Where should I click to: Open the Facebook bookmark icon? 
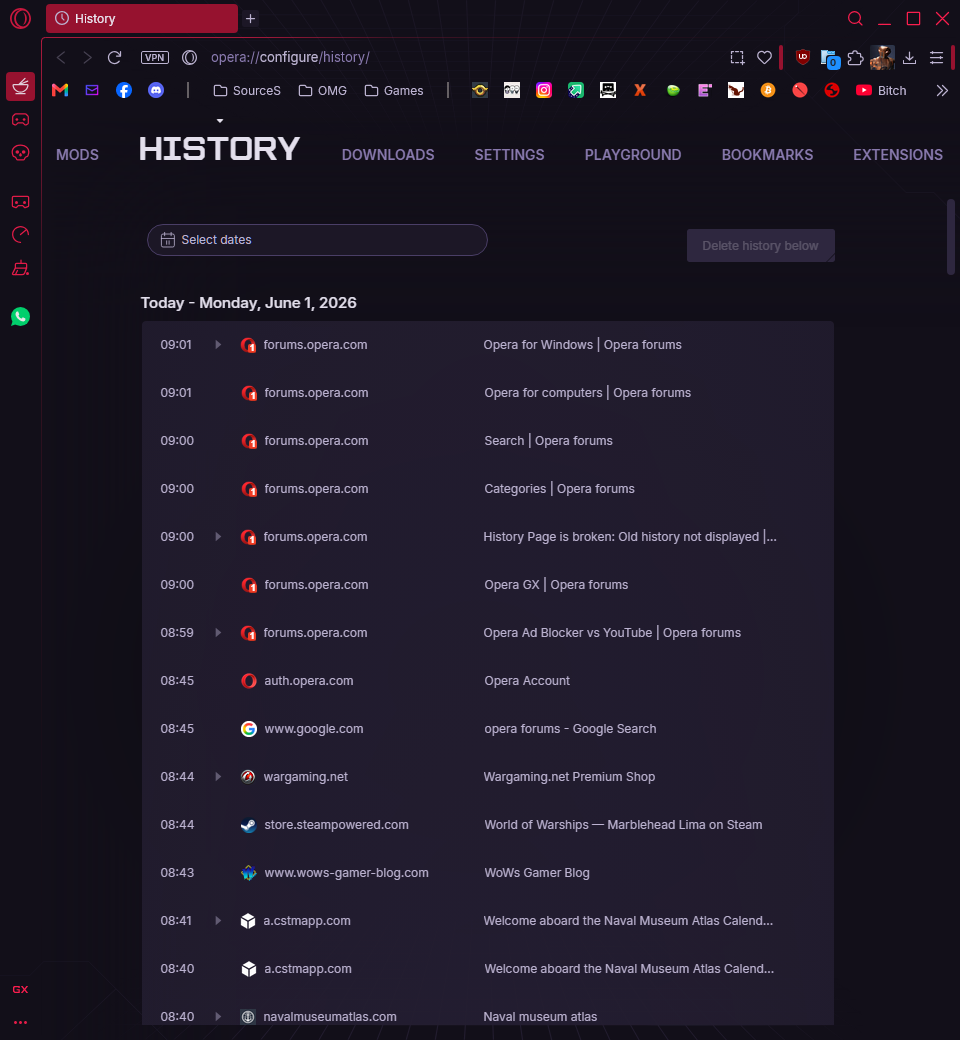[x=124, y=90]
